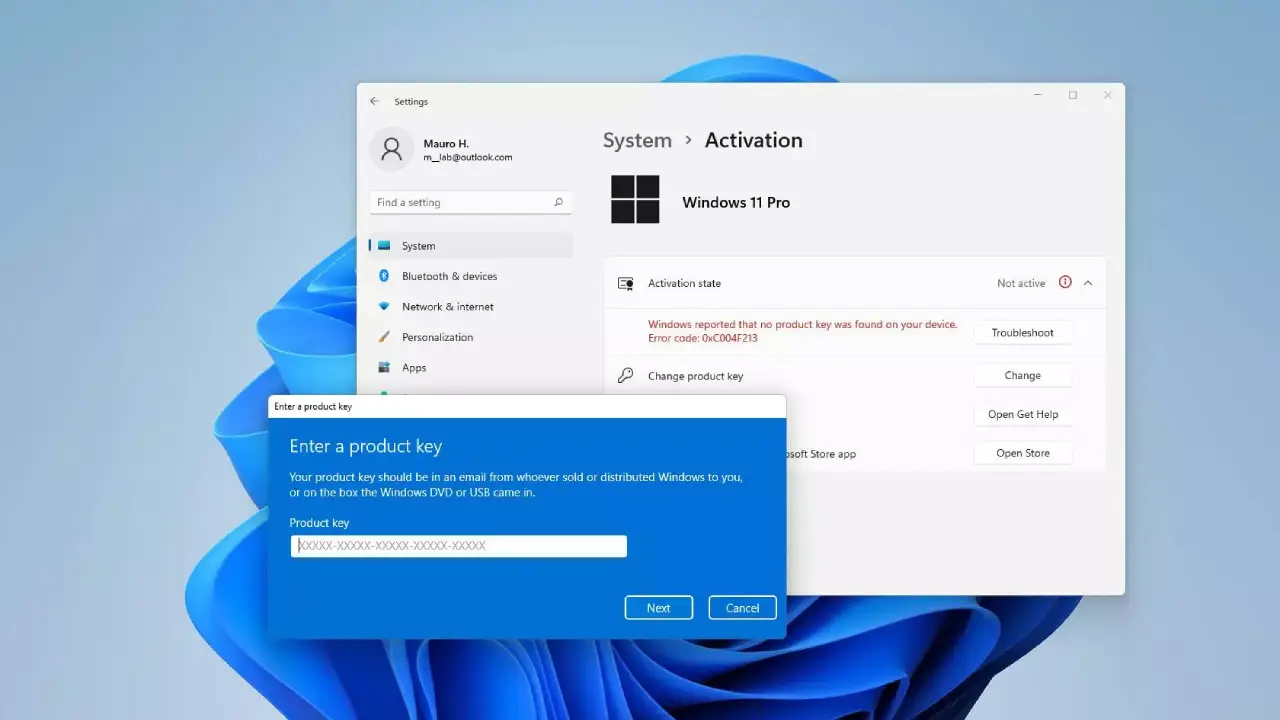Click the red activation warning icon
The image size is (1280, 720).
1065,283
